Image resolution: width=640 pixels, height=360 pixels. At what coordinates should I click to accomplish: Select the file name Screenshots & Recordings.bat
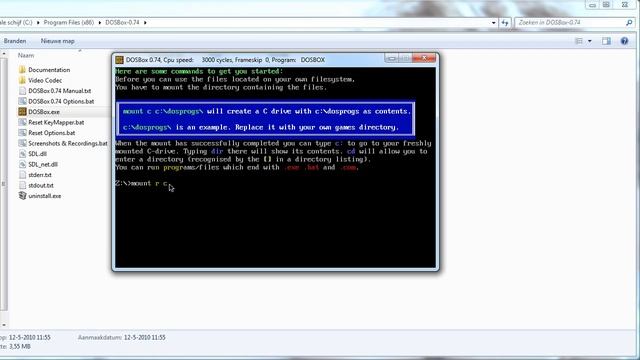coord(68,143)
